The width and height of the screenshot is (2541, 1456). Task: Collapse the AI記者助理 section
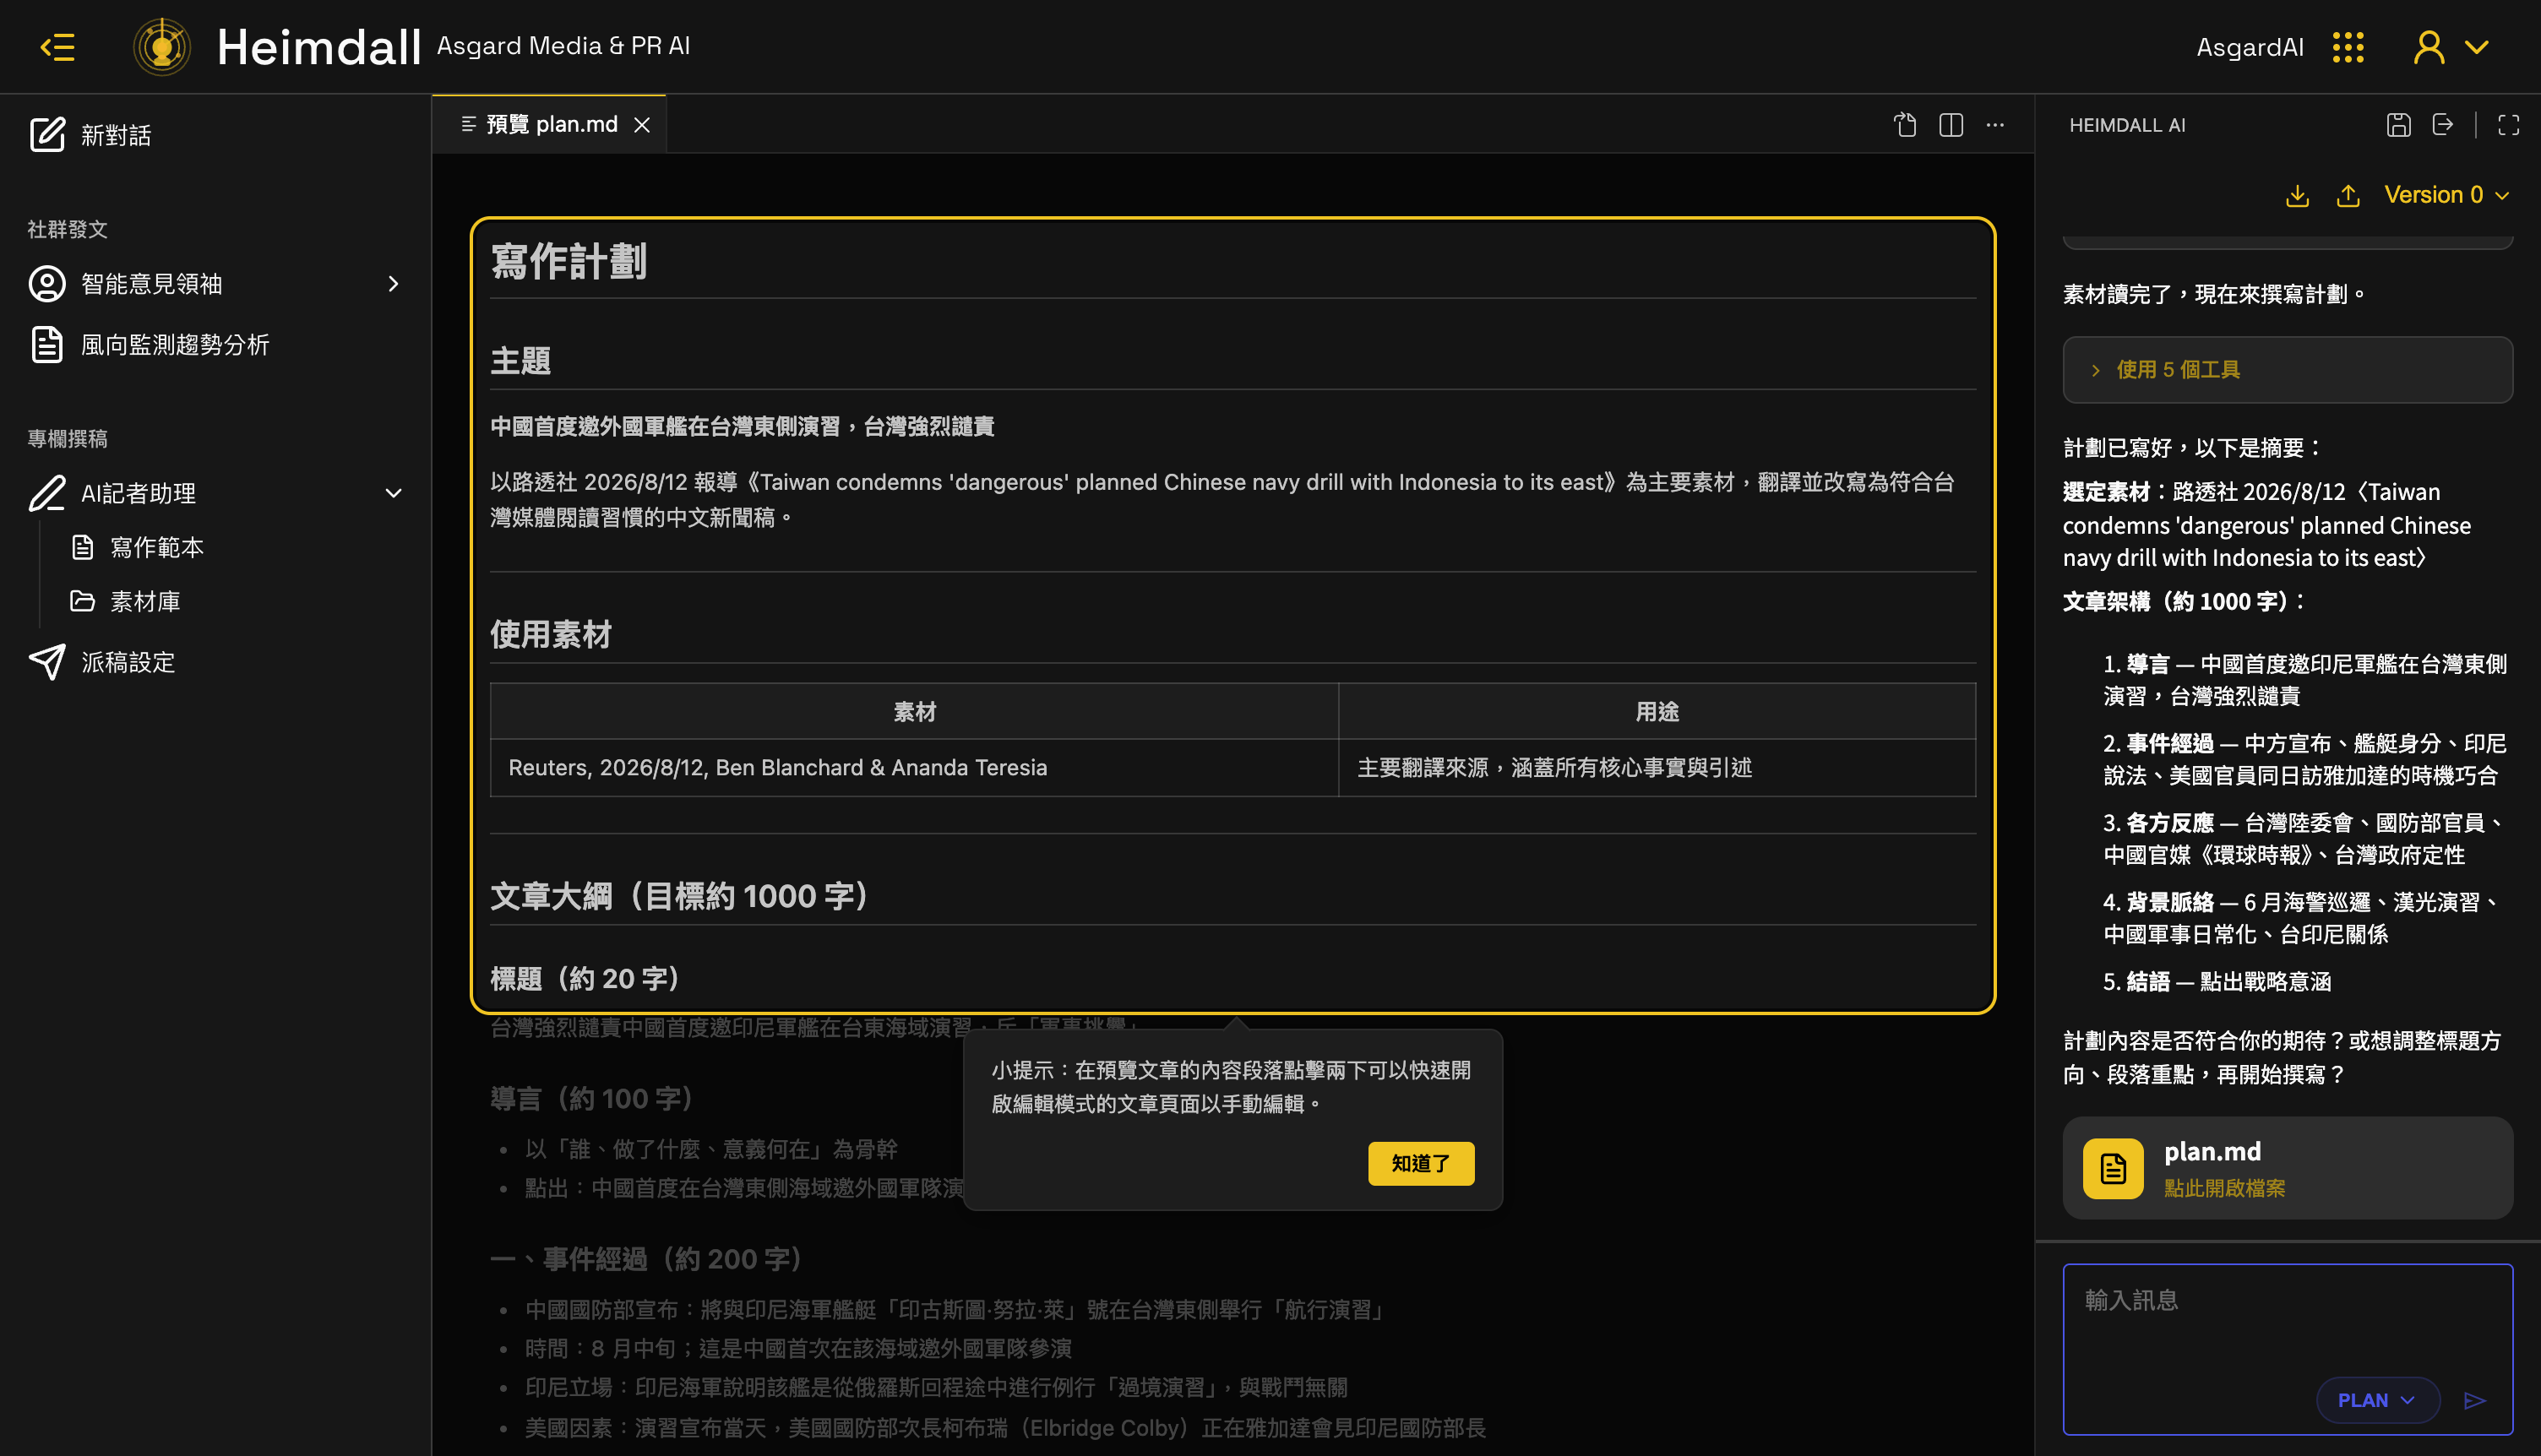point(393,493)
